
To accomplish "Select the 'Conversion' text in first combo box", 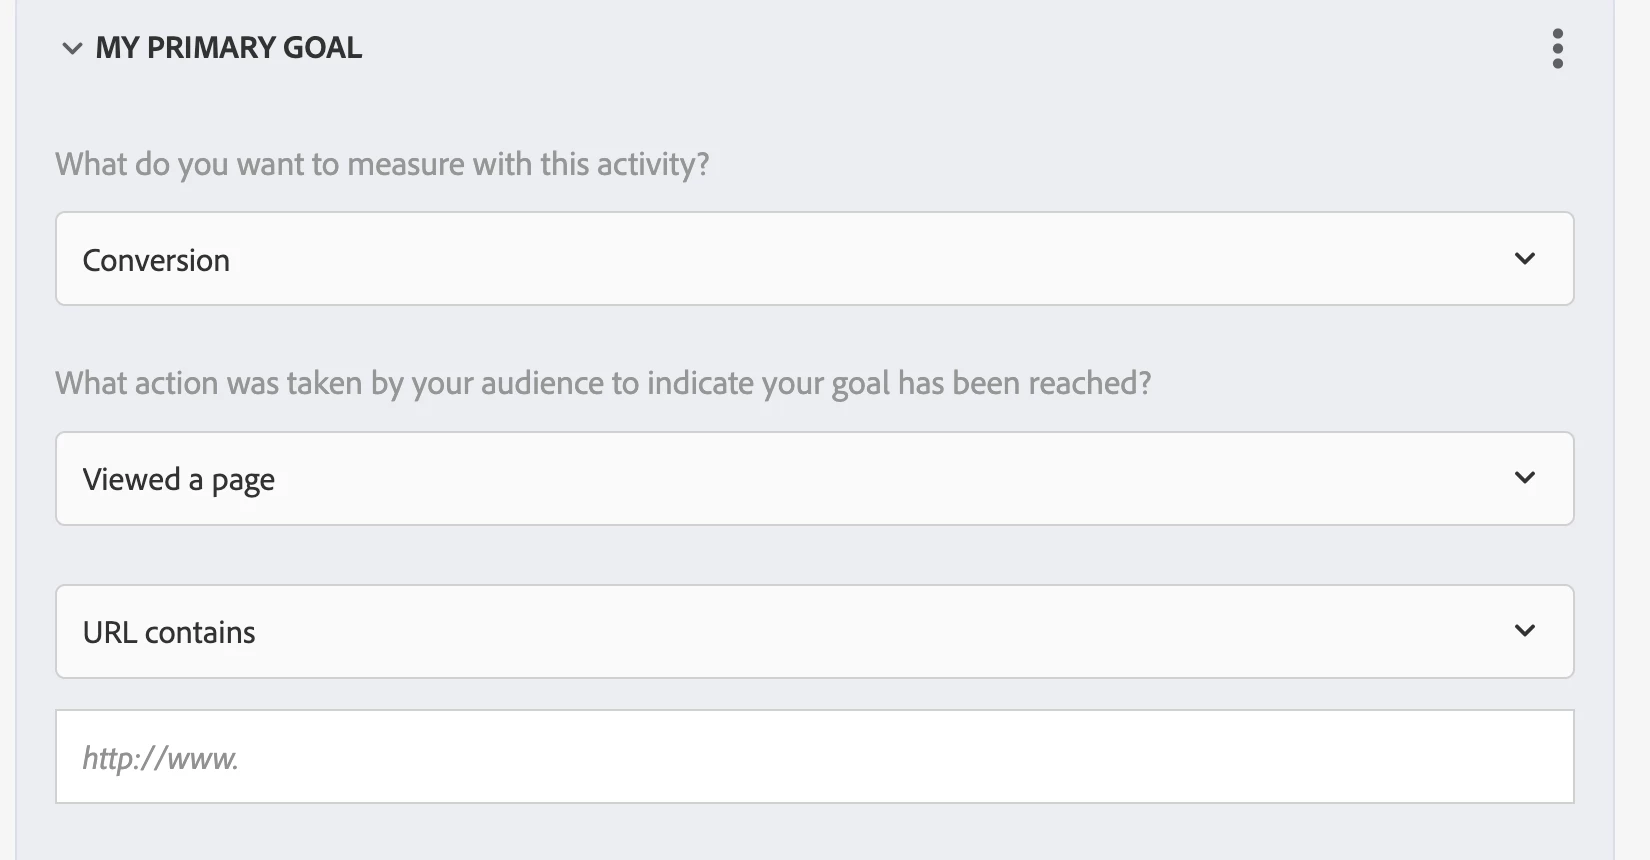I will click(156, 261).
